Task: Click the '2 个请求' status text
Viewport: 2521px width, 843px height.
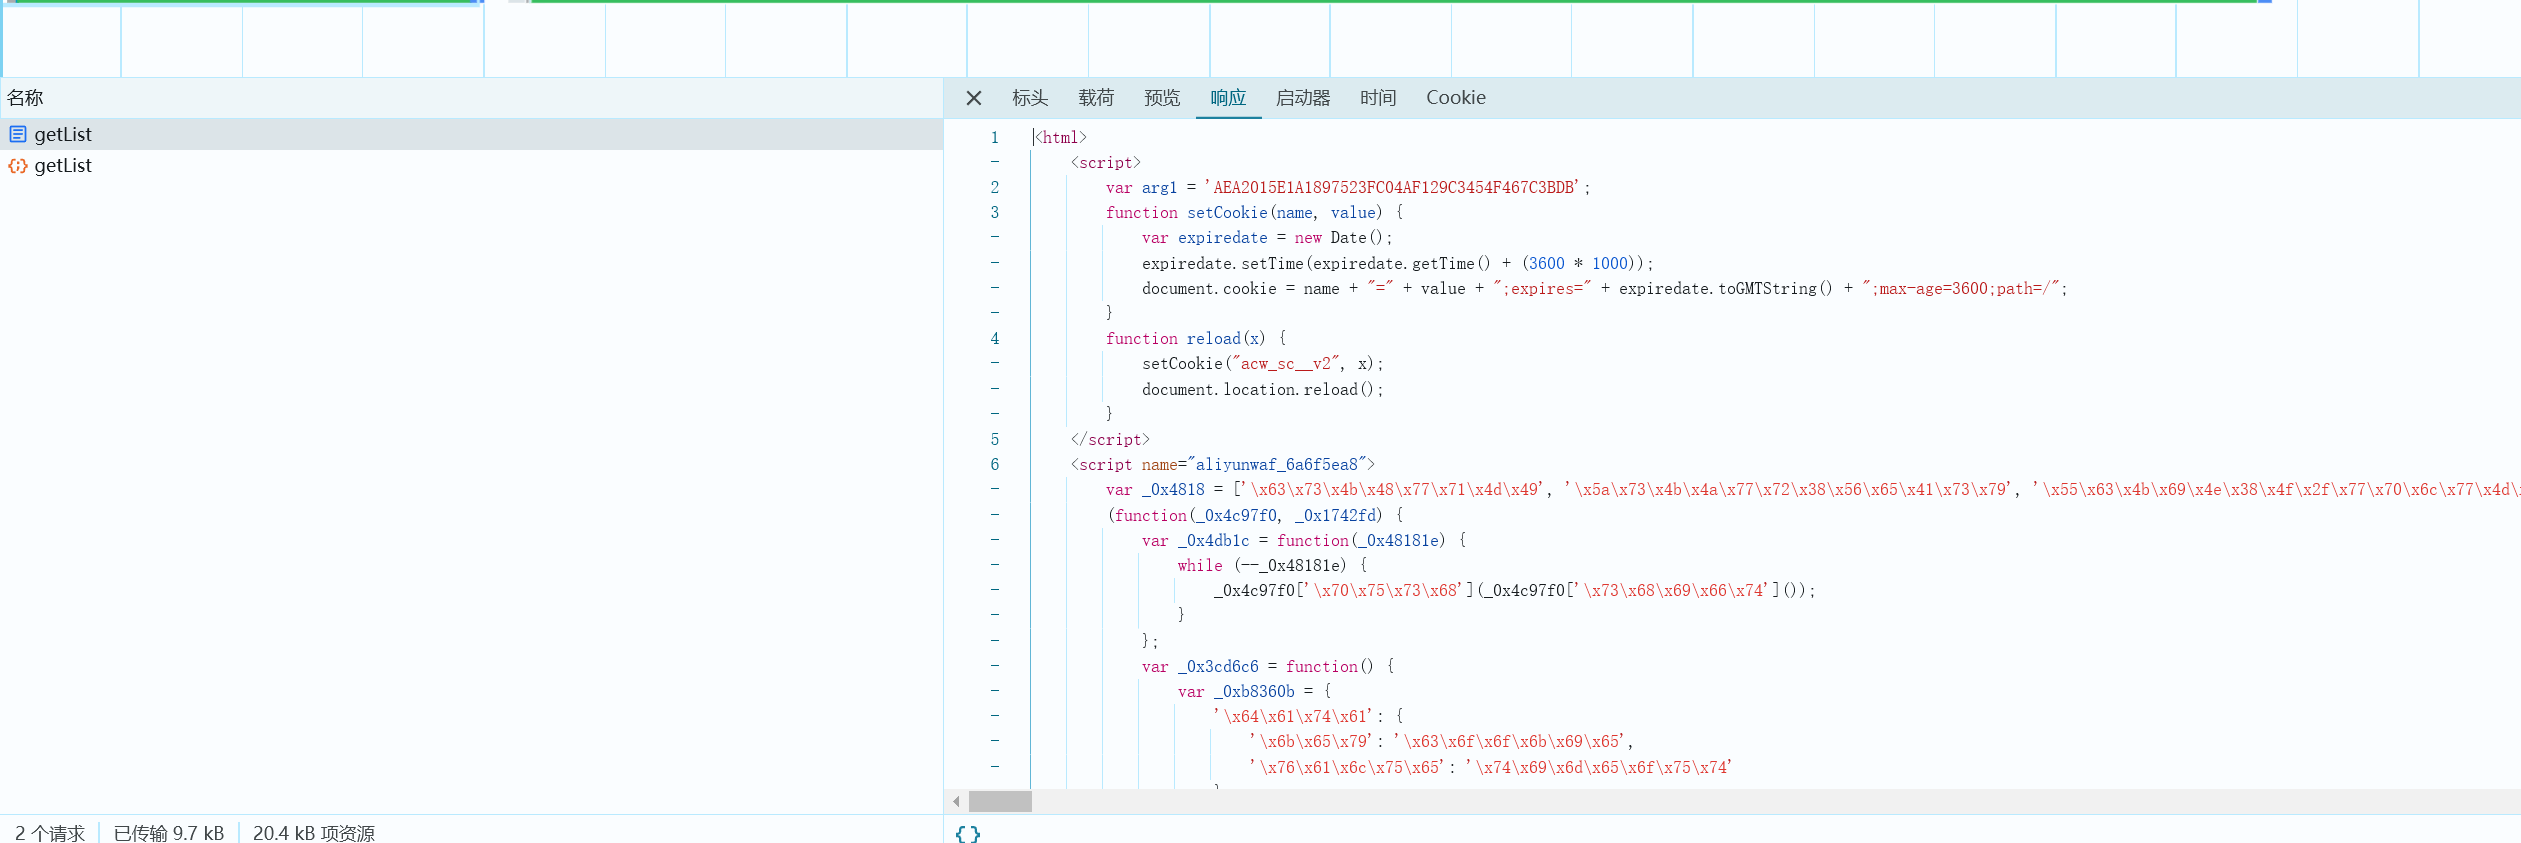Action: (x=50, y=833)
